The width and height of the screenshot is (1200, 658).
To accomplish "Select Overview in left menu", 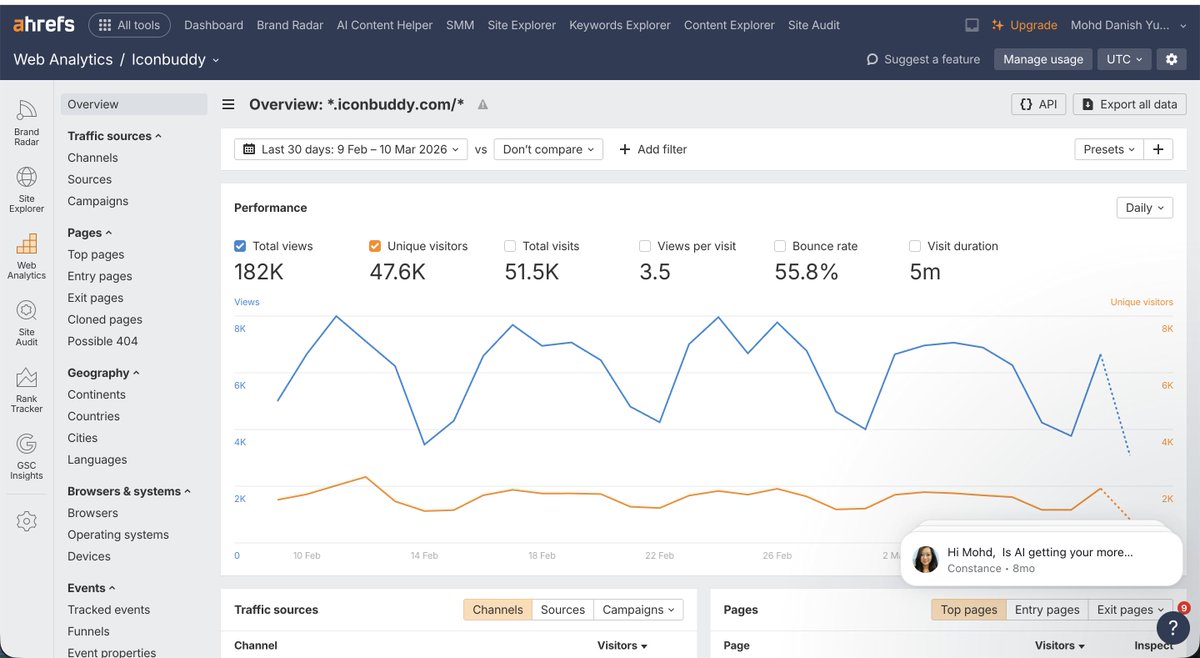I will click(134, 104).
